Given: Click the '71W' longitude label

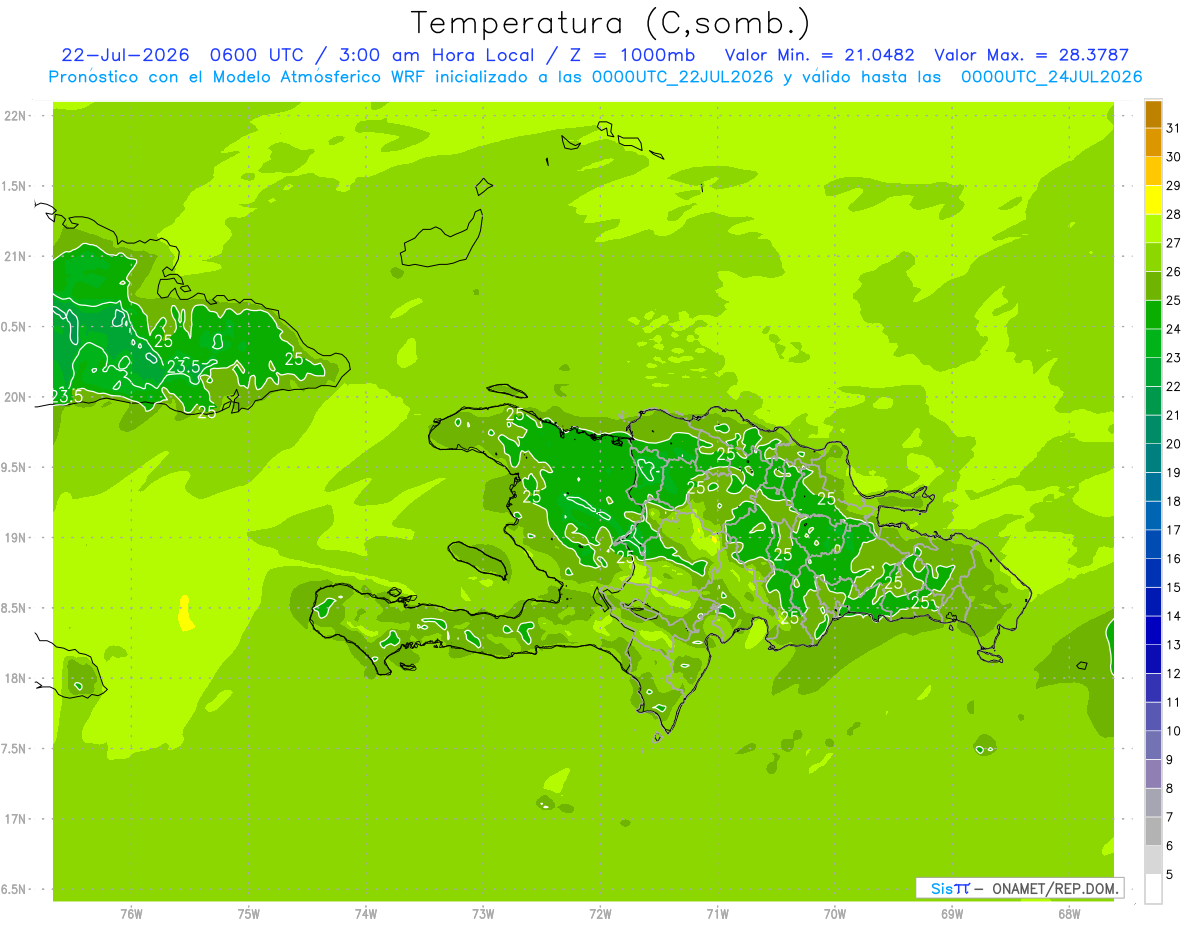Looking at the screenshot, I should [x=717, y=914].
